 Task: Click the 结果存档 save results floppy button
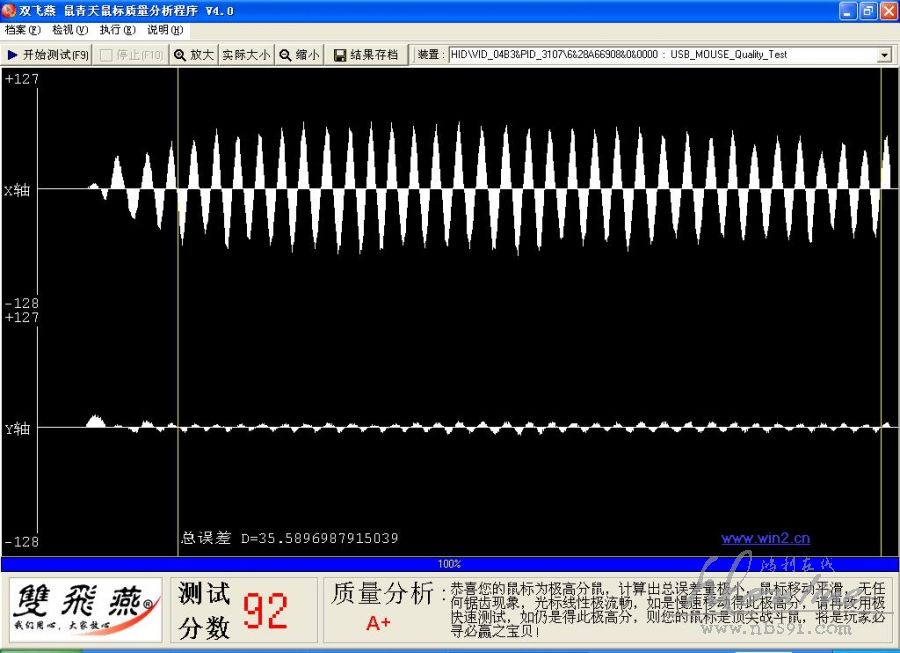point(366,55)
